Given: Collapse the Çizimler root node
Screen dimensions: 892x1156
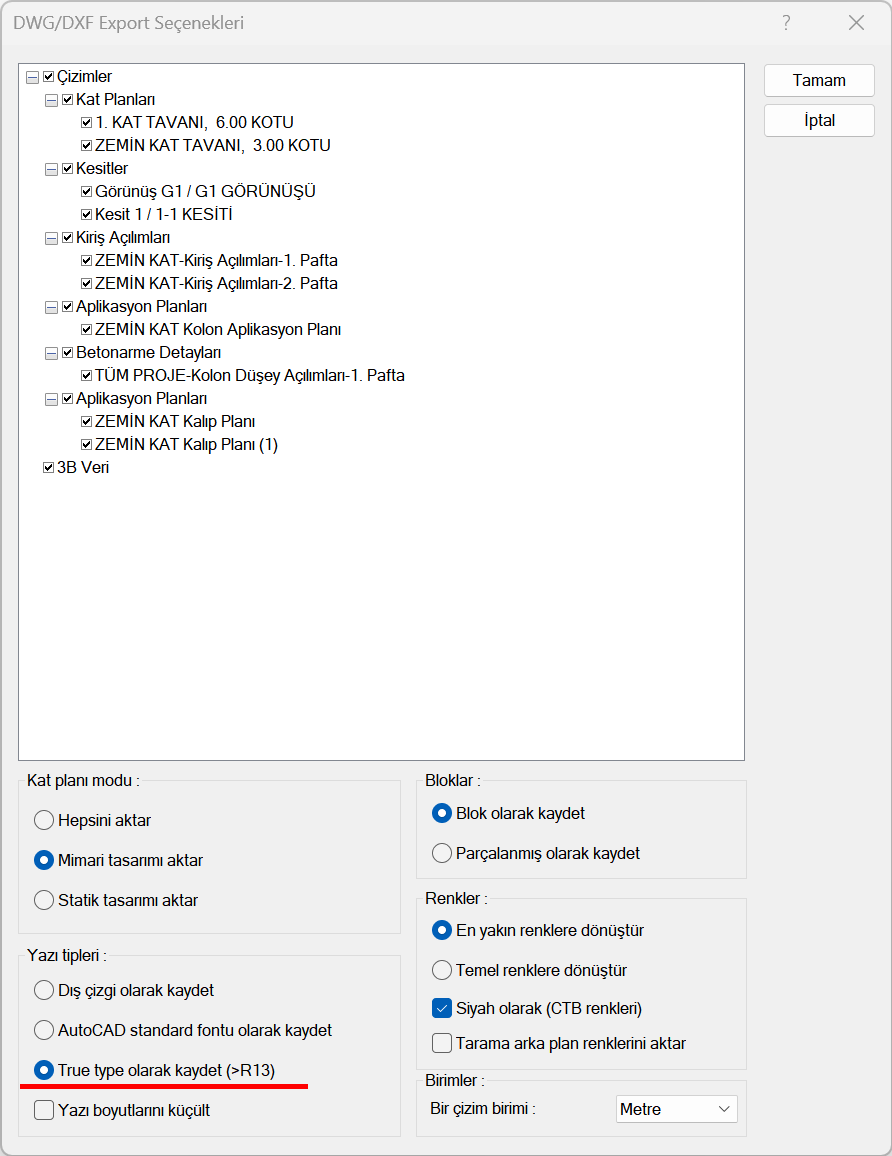Looking at the screenshot, I should [x=33, y=77].
